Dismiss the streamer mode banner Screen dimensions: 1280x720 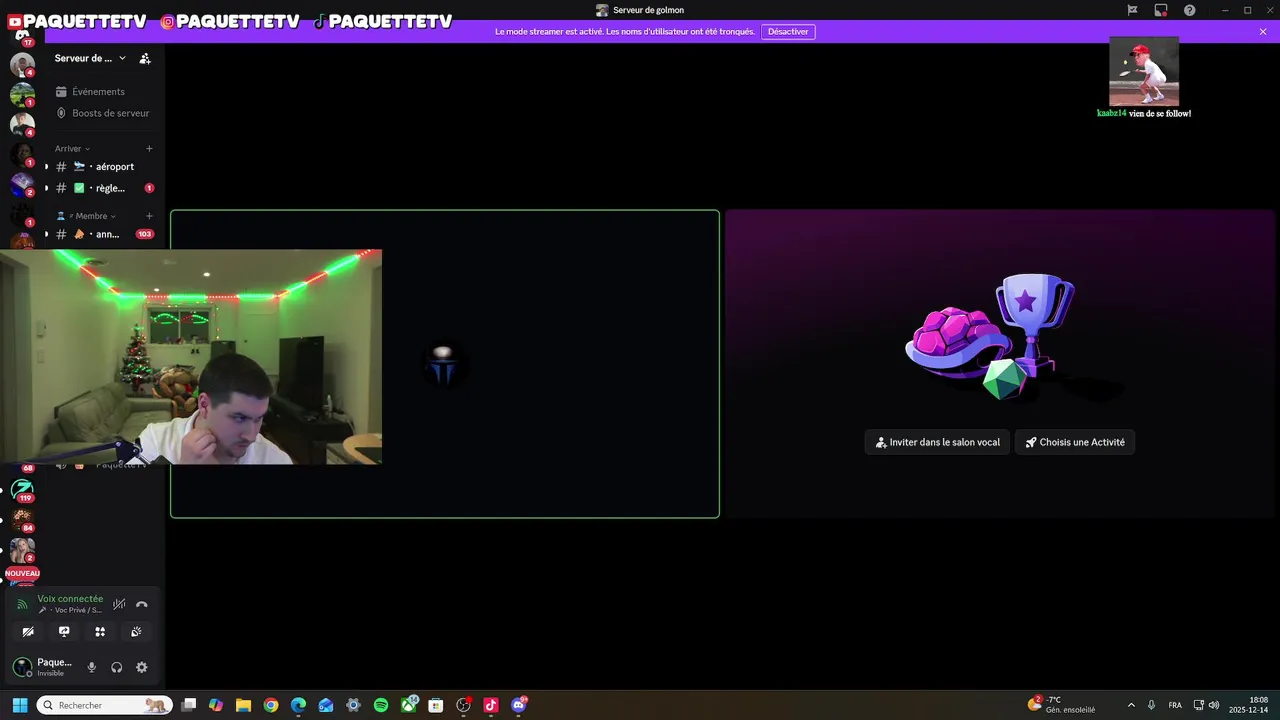[1263, 32]
